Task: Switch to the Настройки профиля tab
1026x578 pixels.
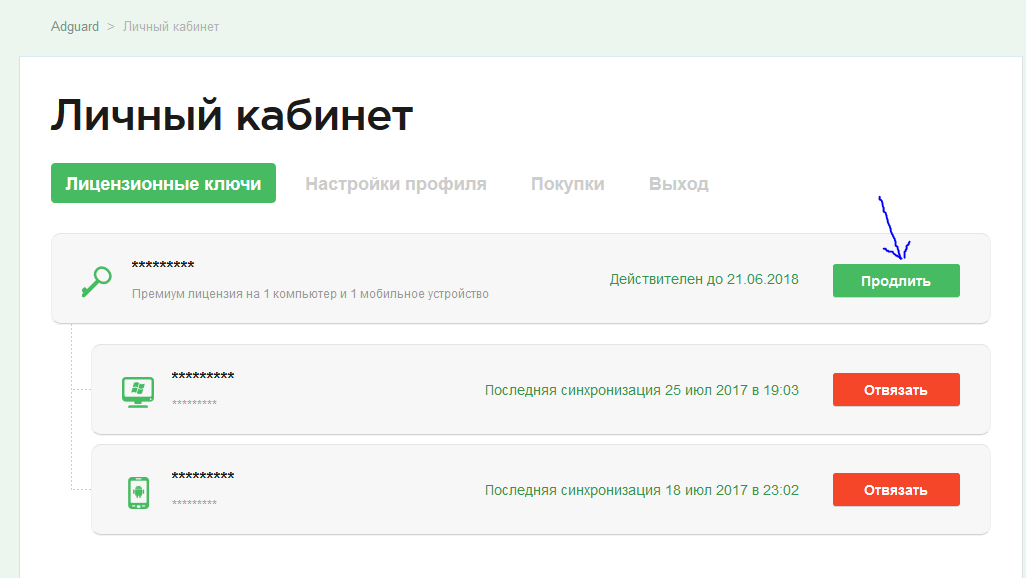Action: tap(396, 184)
